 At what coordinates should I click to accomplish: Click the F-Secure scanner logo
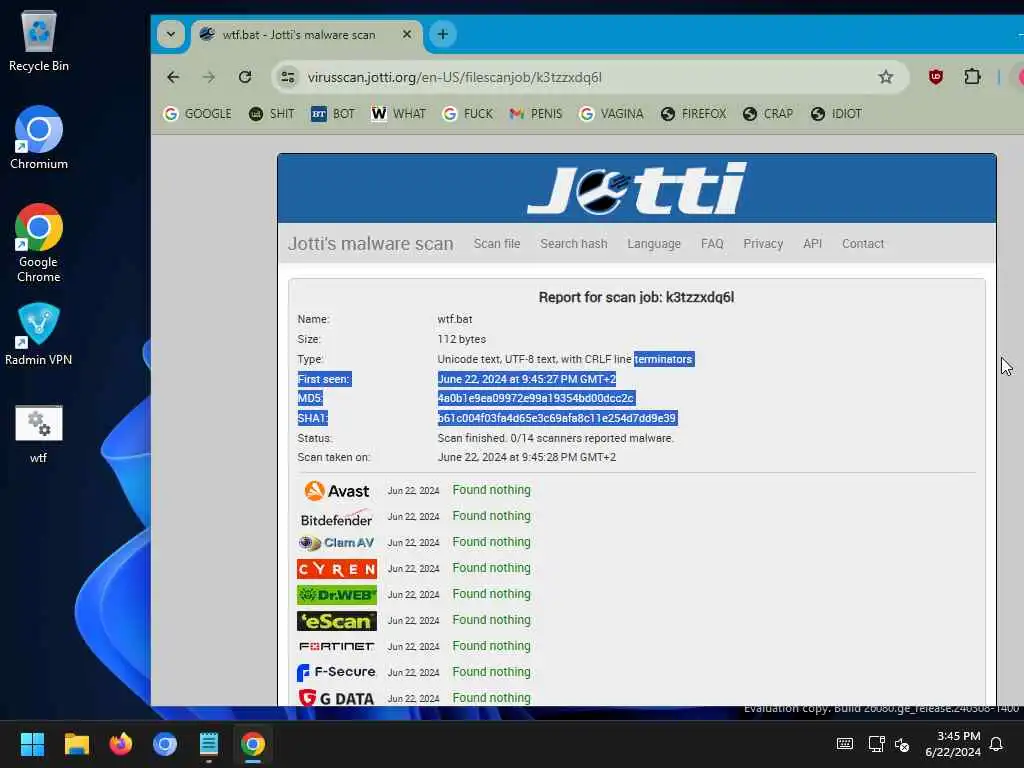[336, 672]
